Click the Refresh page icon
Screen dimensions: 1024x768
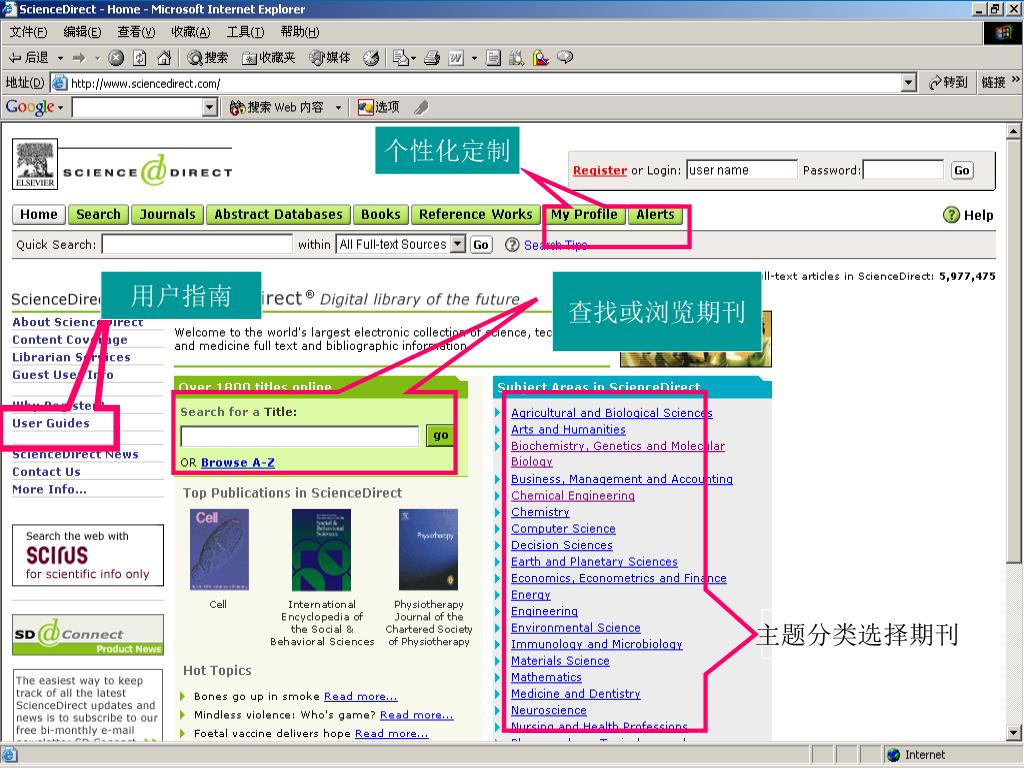pyautogui.click(x=140, y=58)
